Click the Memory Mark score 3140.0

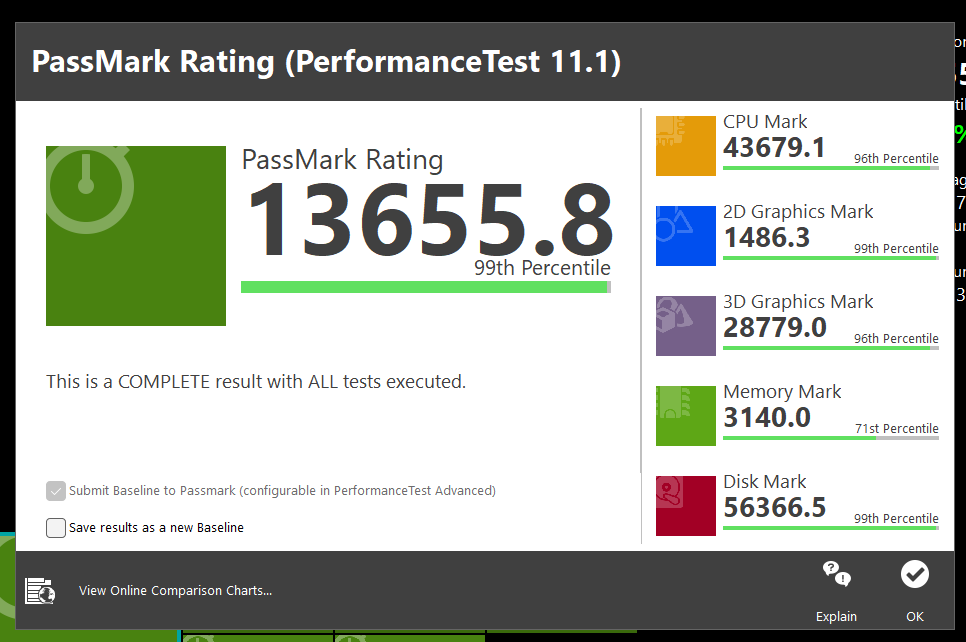point(767,417)
